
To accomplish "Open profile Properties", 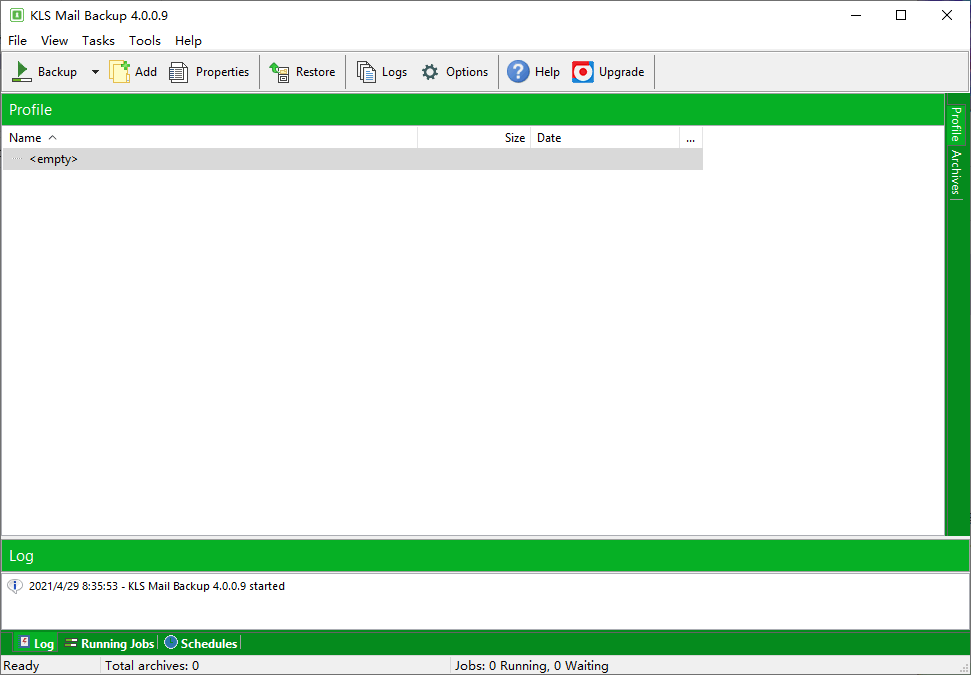I will coord(209,72).
